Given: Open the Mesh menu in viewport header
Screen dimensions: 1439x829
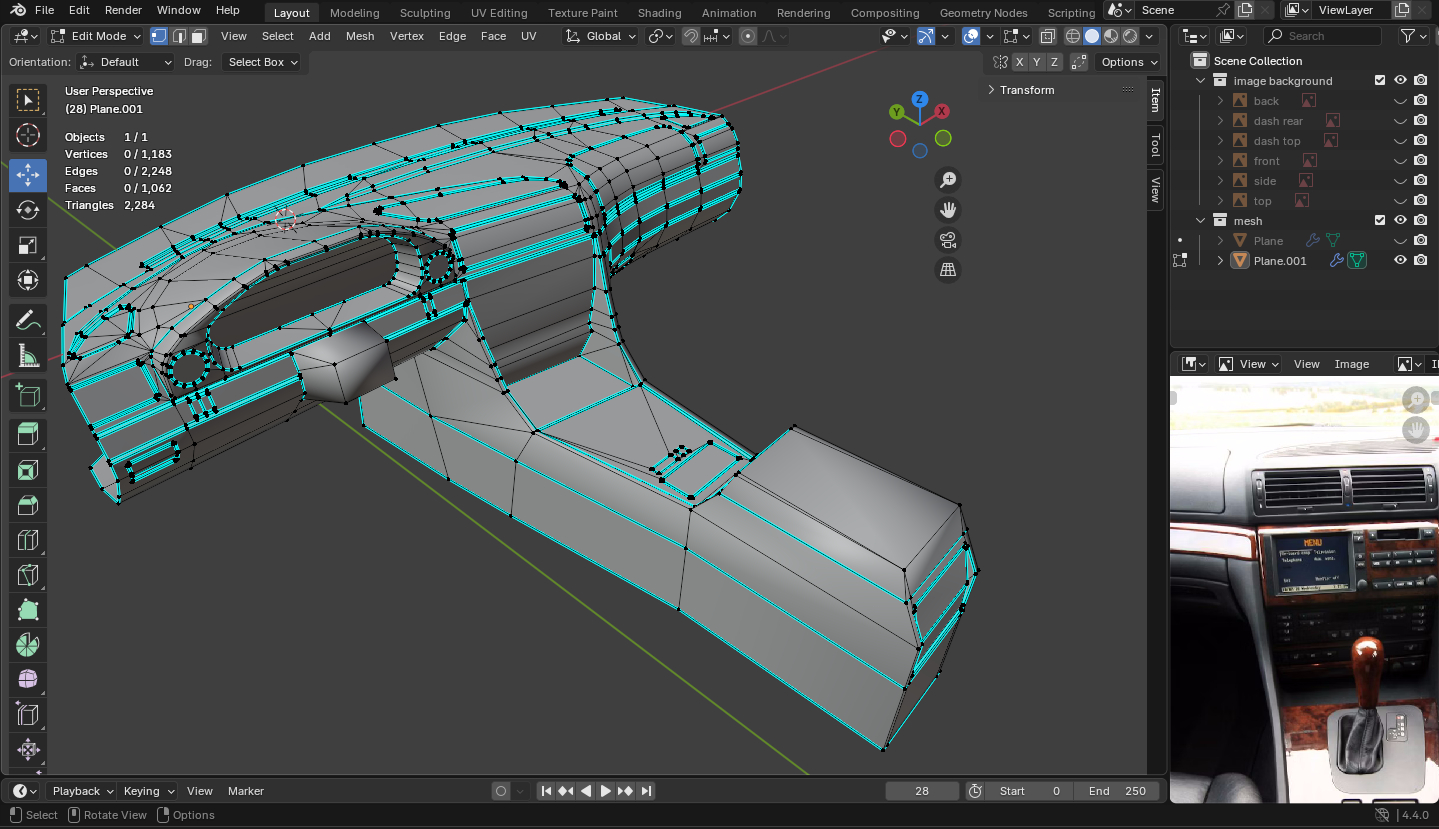Looking at the screenshot, I should tap(360, 36).
